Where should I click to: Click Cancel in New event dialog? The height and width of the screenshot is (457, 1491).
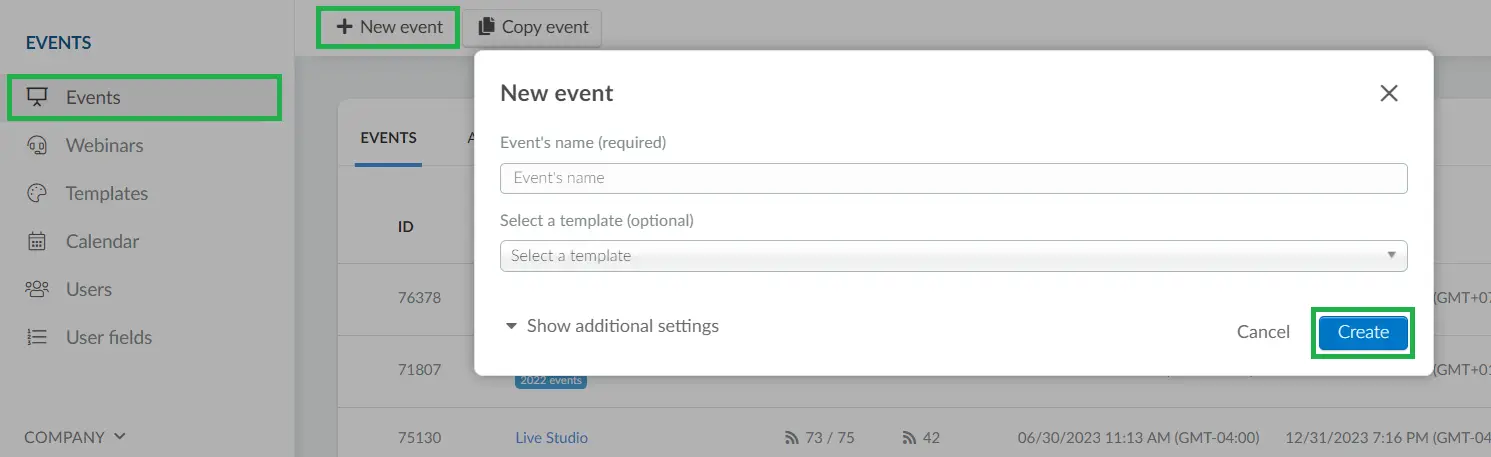[x=1263, y=332]
